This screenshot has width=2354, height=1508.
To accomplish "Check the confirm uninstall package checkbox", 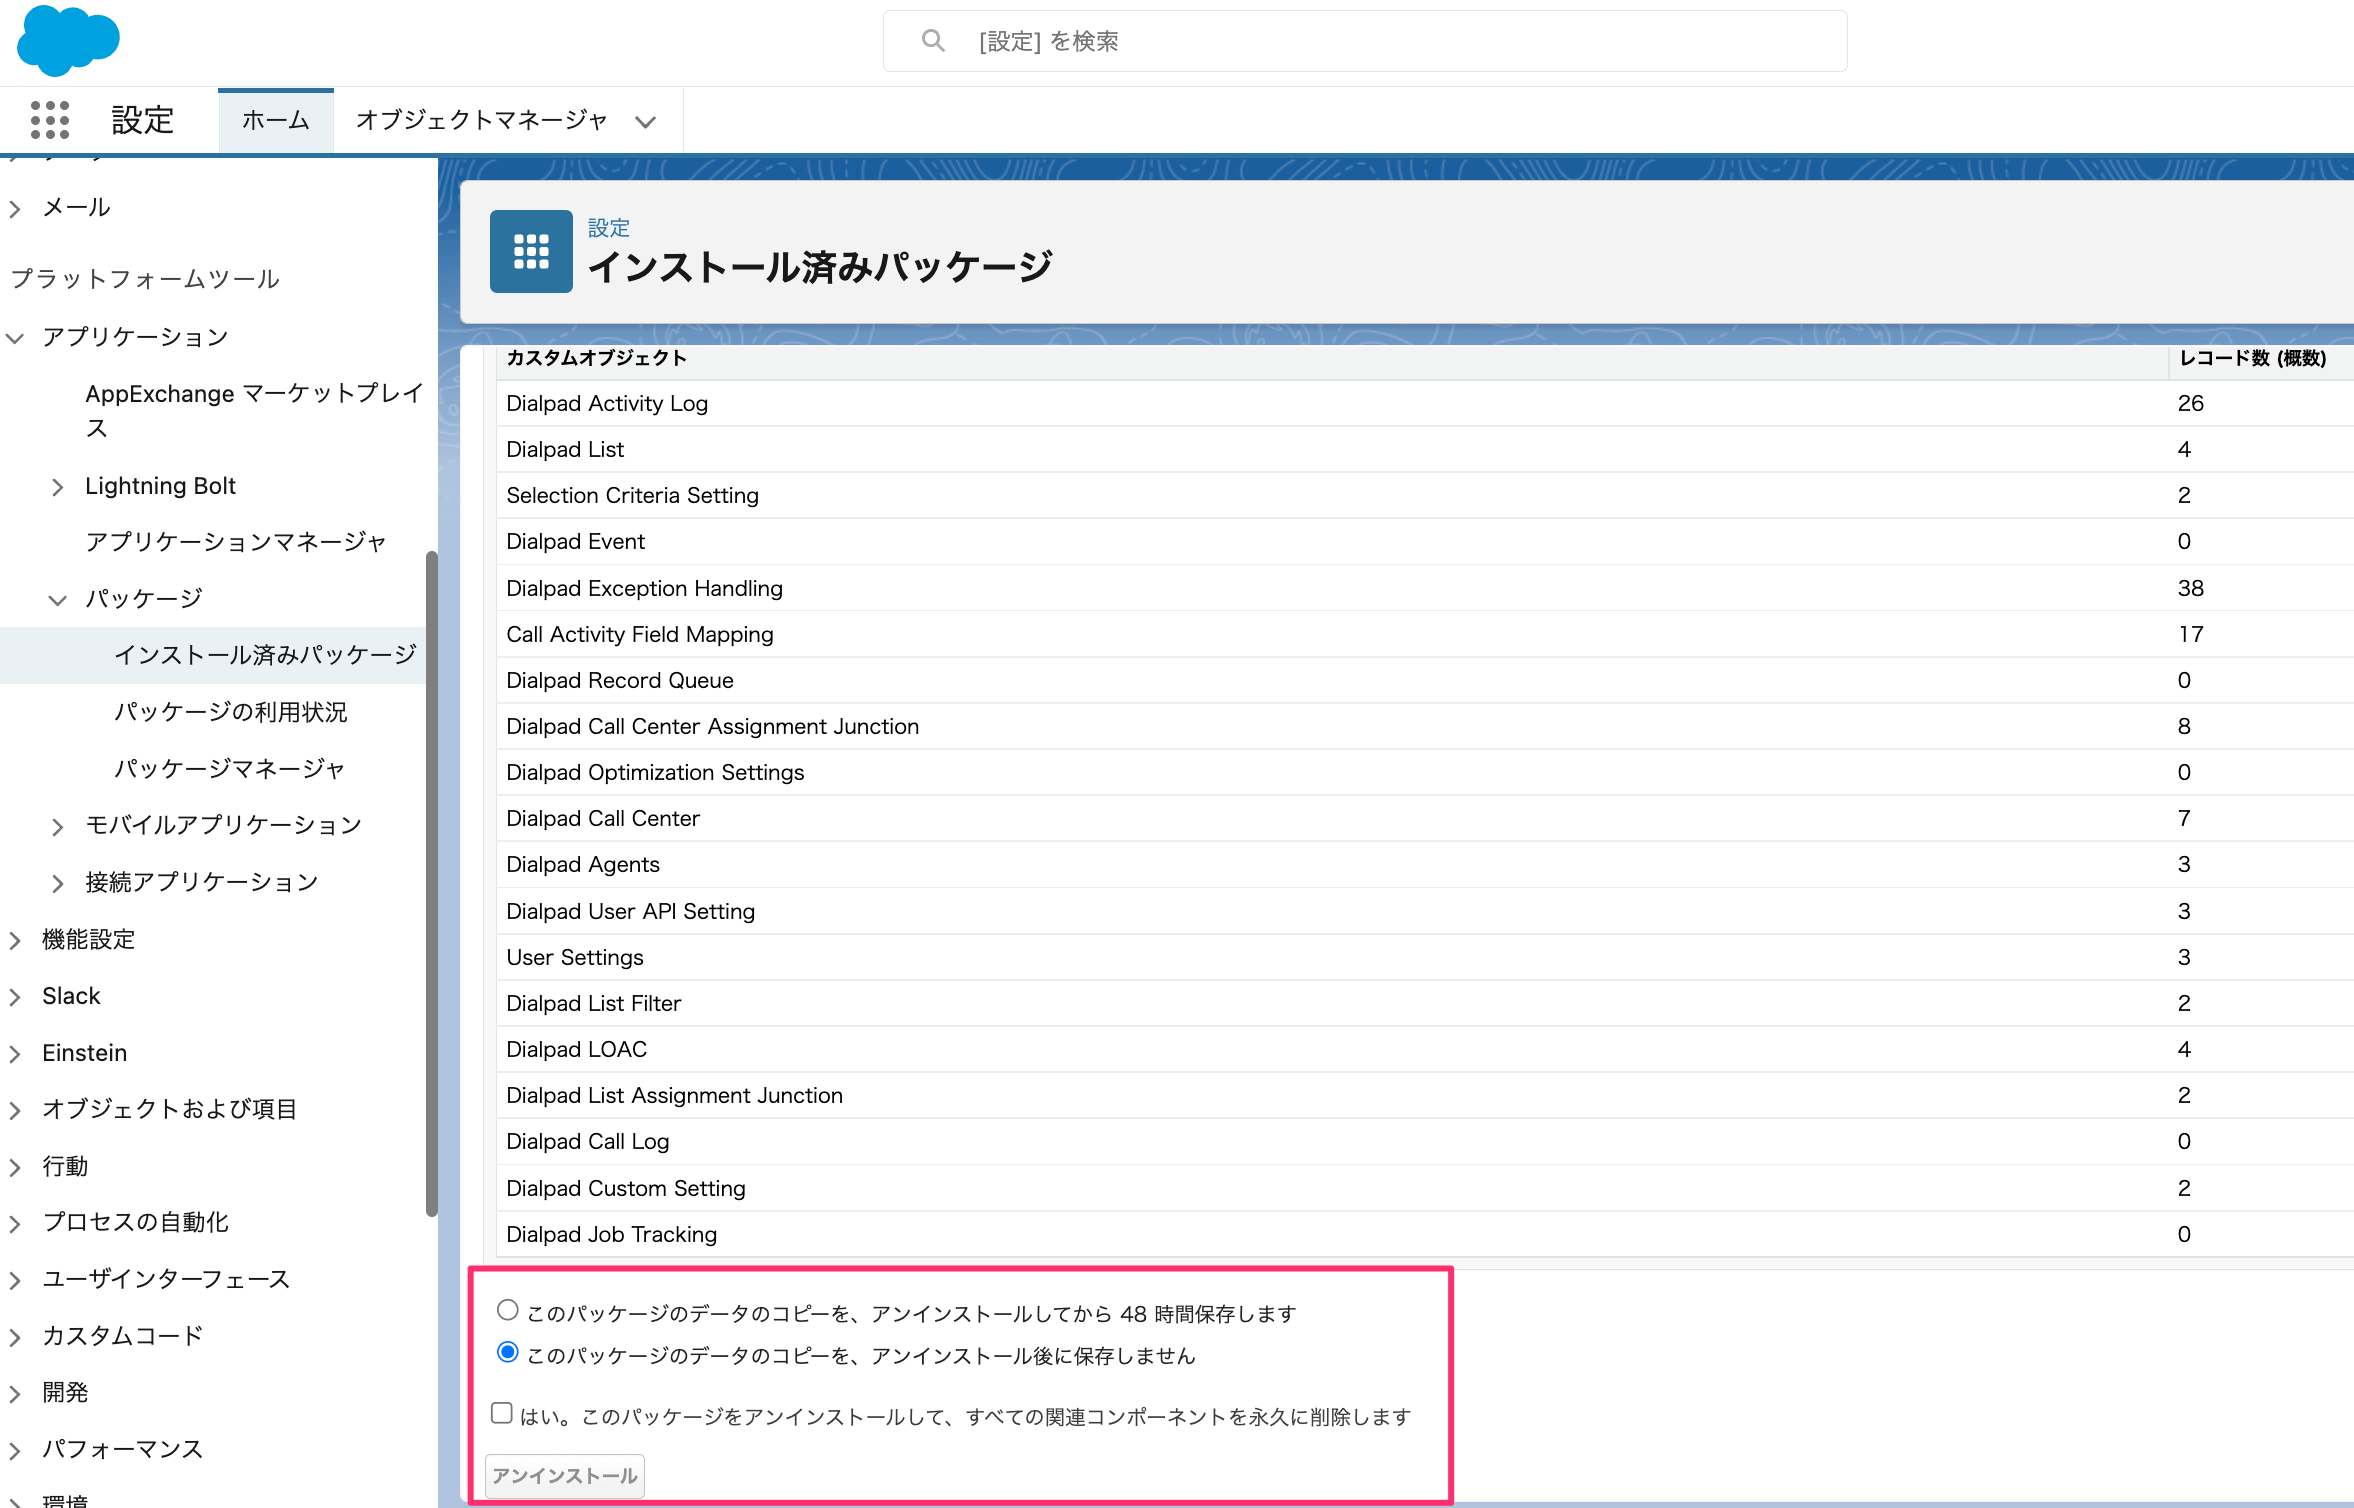I will tap(502, 1413).
